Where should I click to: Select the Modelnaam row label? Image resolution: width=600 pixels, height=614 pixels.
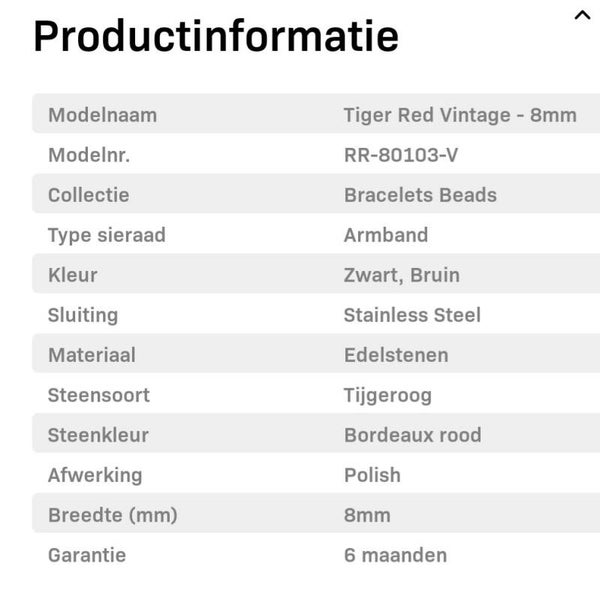102,115
